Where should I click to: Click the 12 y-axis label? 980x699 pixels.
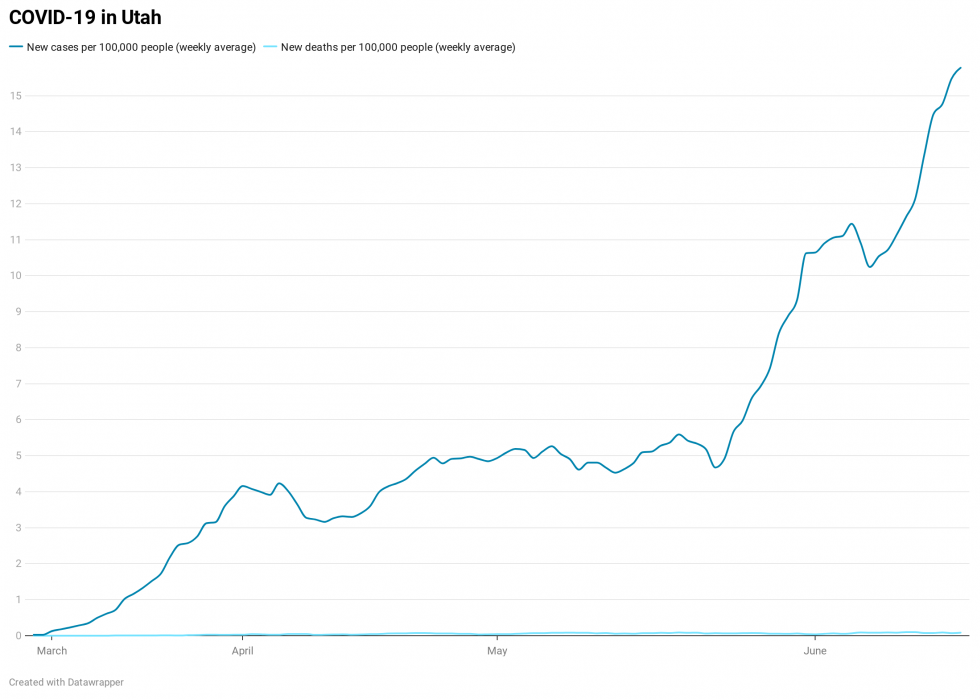click(16, 204)
